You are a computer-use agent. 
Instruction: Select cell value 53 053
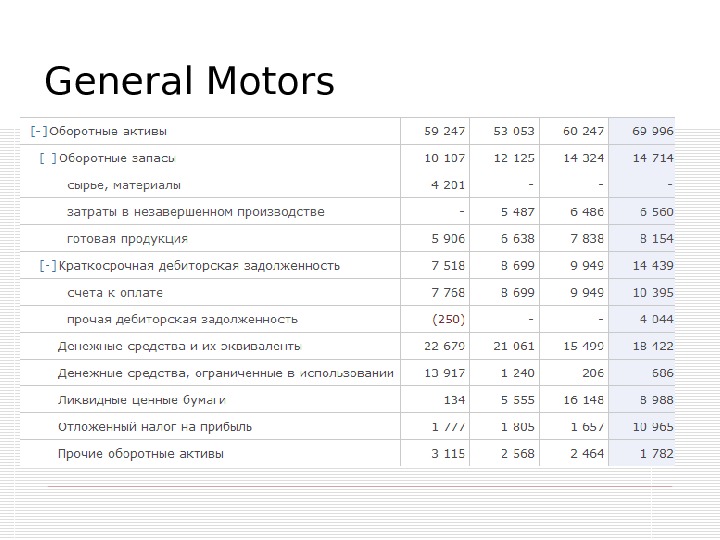click(514, 131)
